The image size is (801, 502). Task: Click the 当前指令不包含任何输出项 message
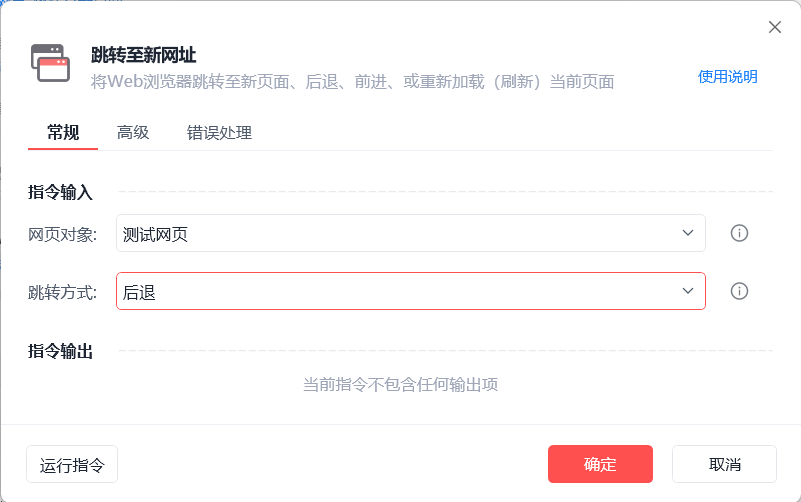[x=400, y=384]
